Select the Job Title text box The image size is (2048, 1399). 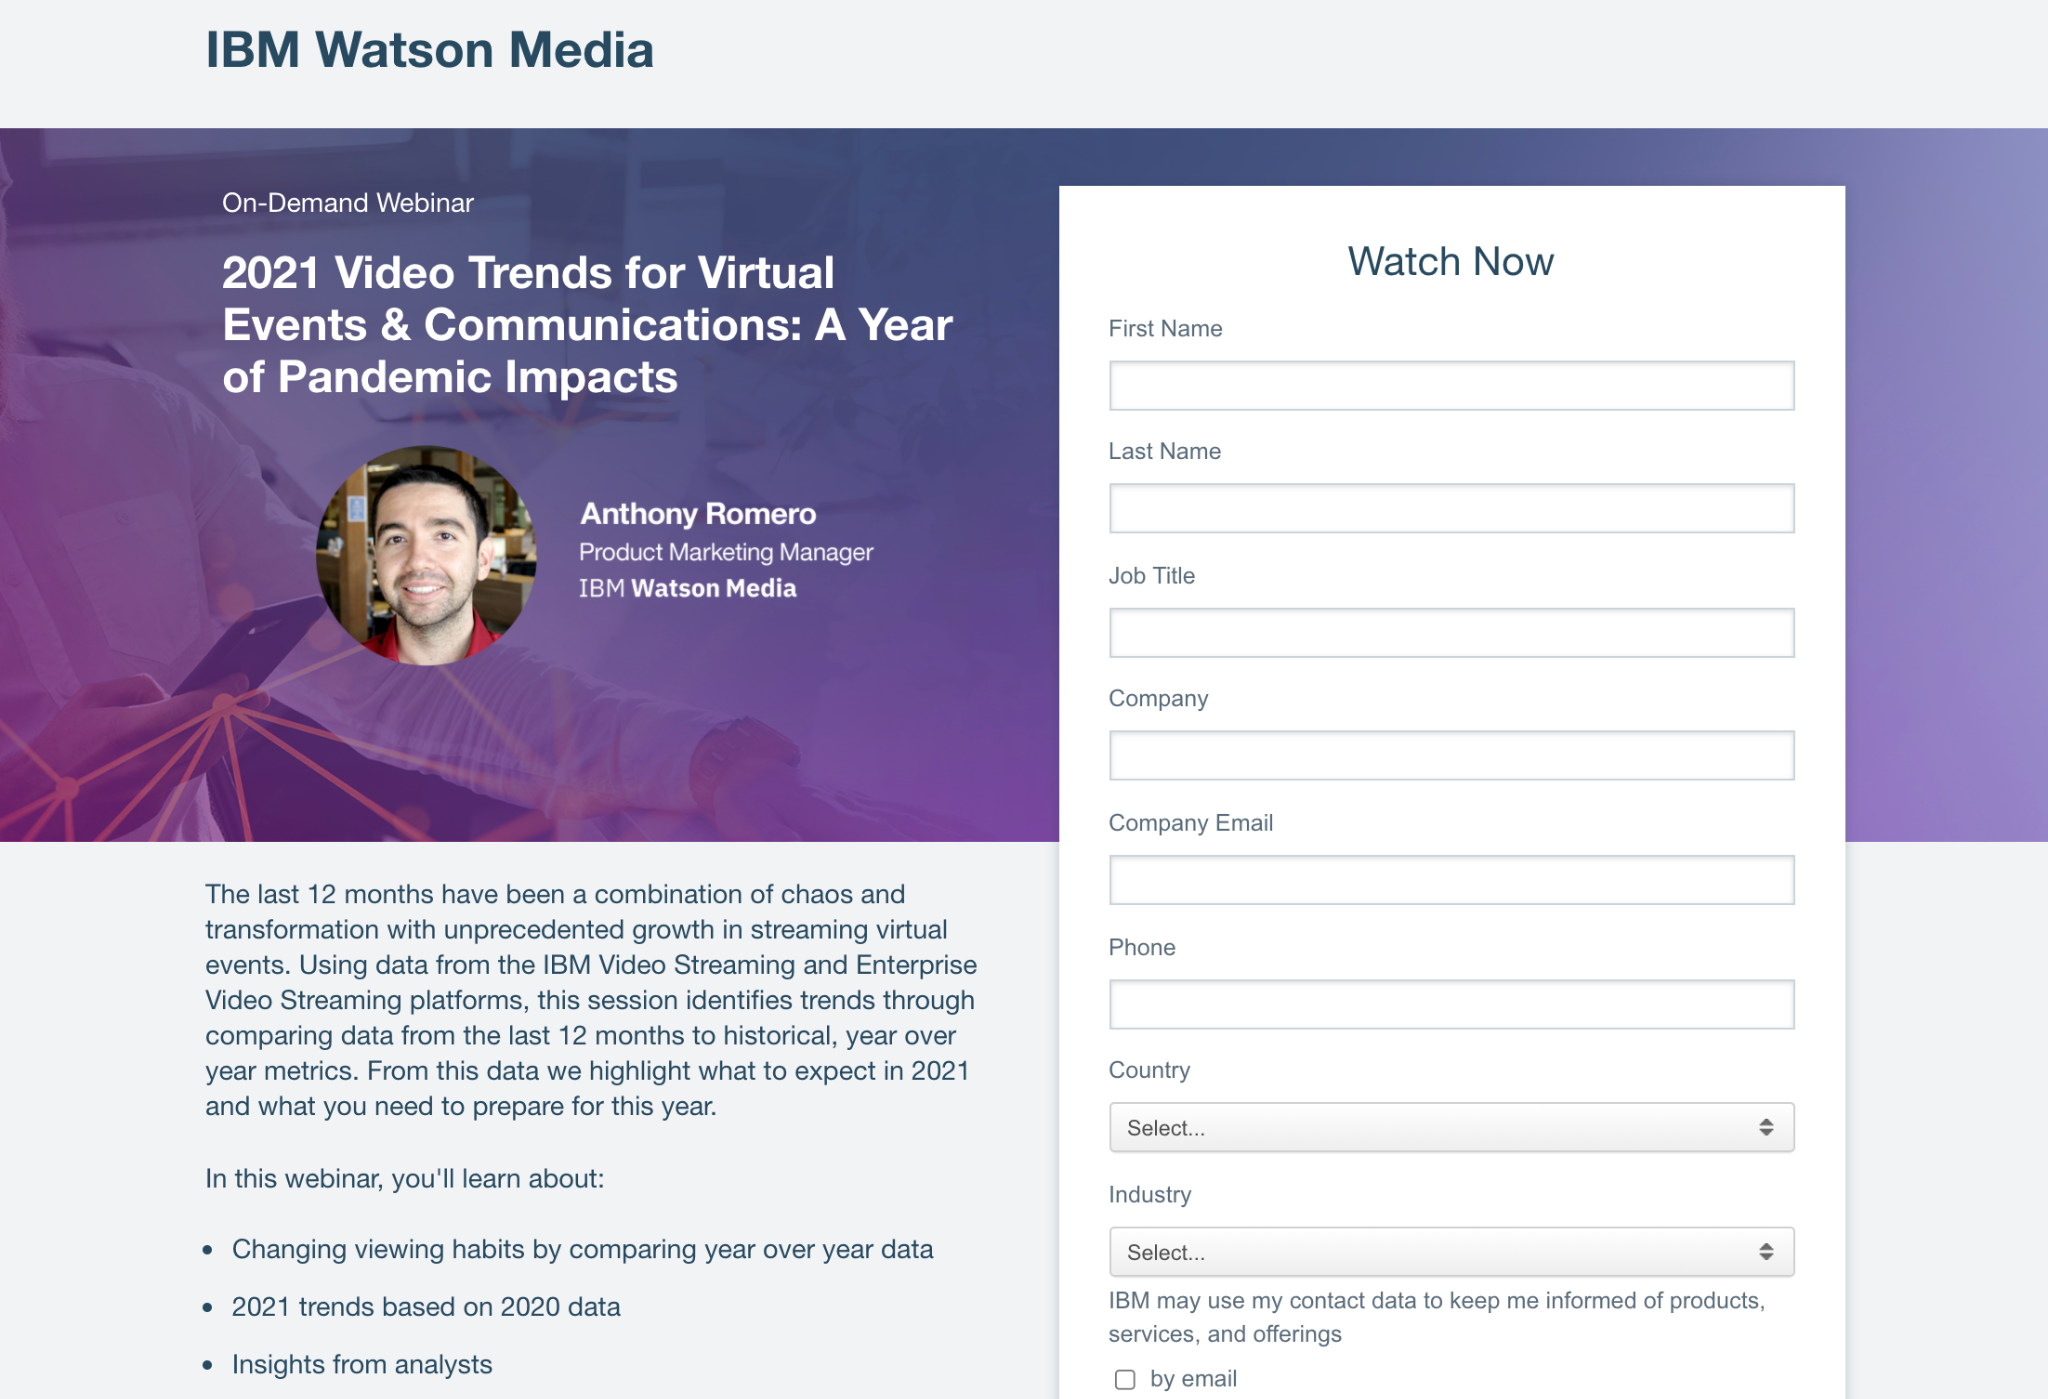(x=1451, y=633)
